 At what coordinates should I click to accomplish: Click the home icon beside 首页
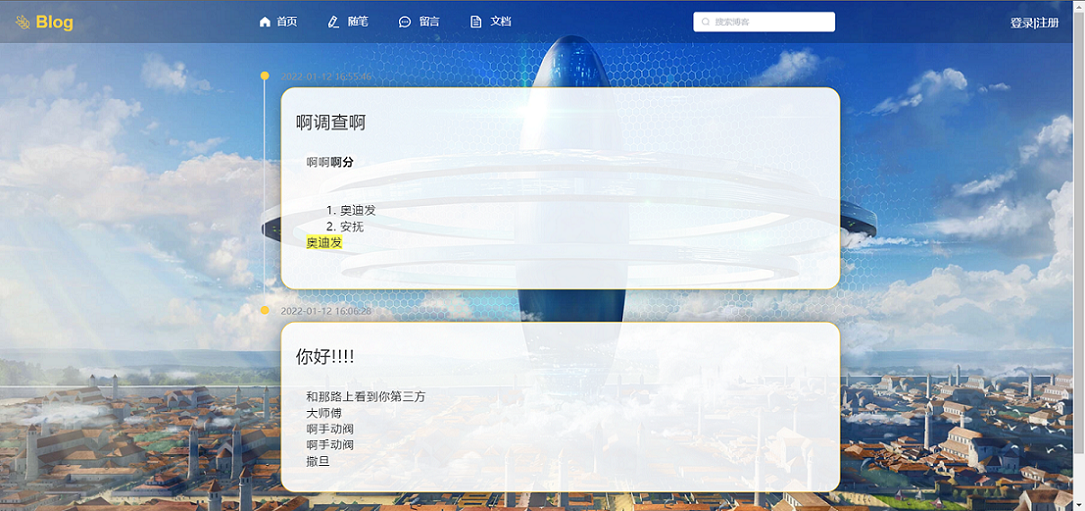point(265,22)
